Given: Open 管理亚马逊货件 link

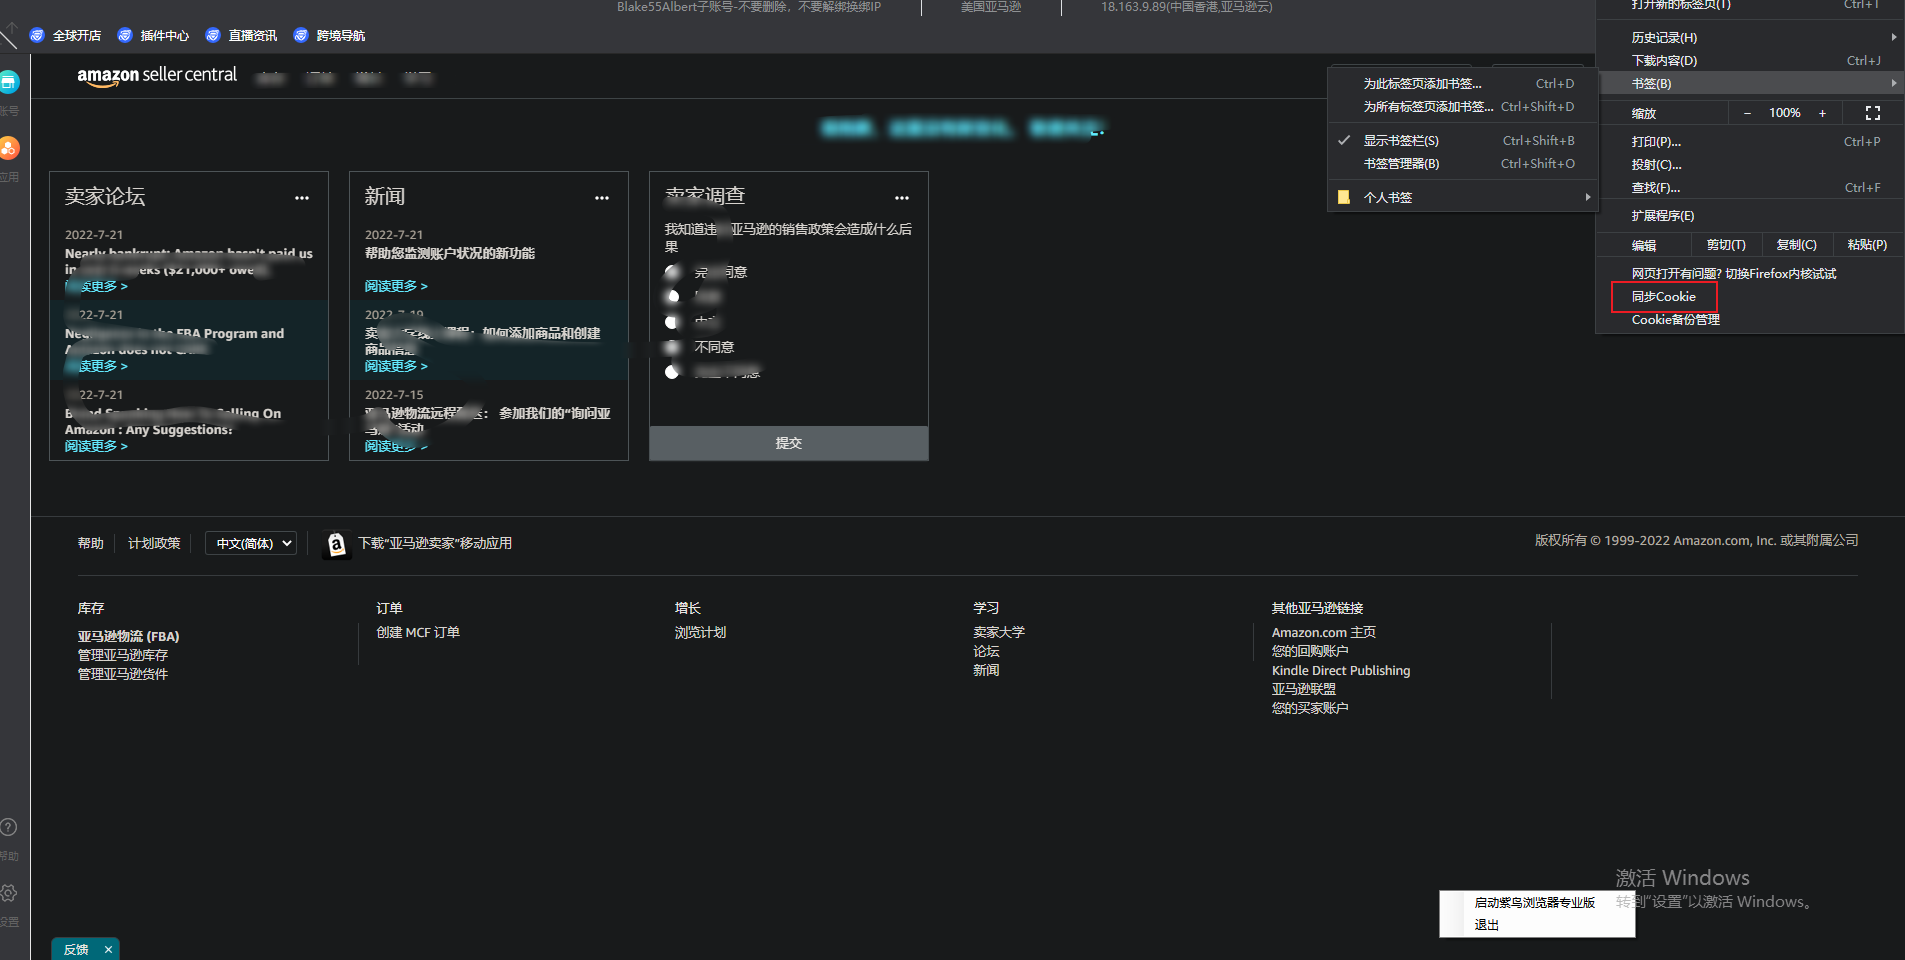Looking at the screenshot, I should click(x=123, y=674).
